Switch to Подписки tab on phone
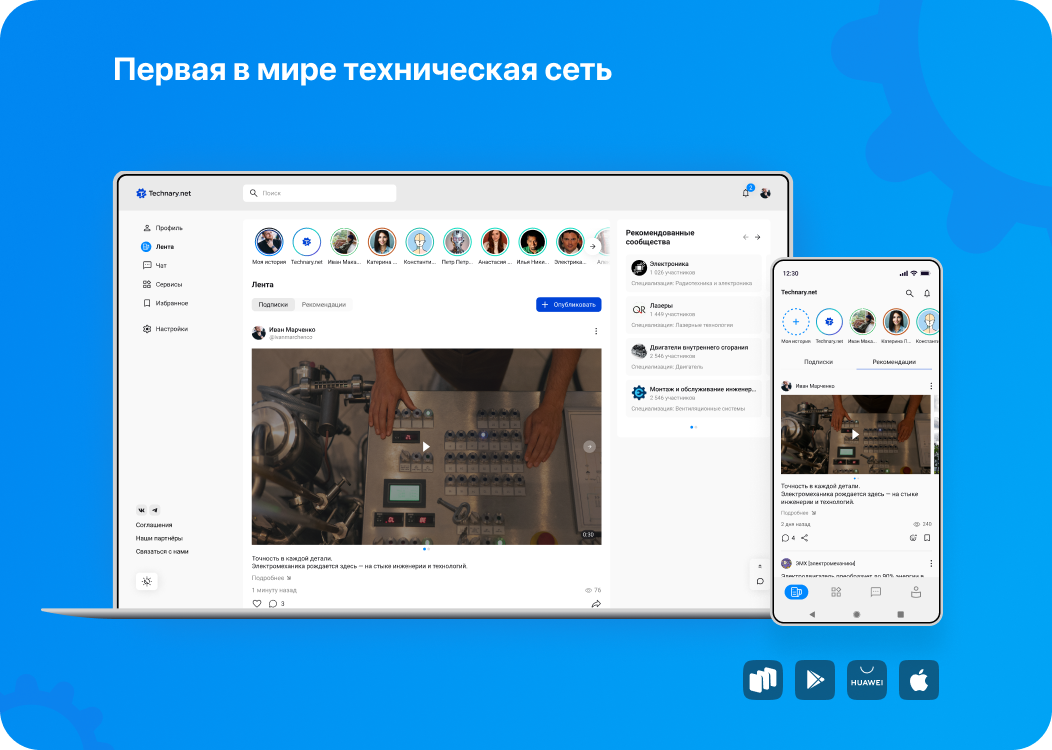The height and width of the screenshot is (750, 1052). point(819,362)
